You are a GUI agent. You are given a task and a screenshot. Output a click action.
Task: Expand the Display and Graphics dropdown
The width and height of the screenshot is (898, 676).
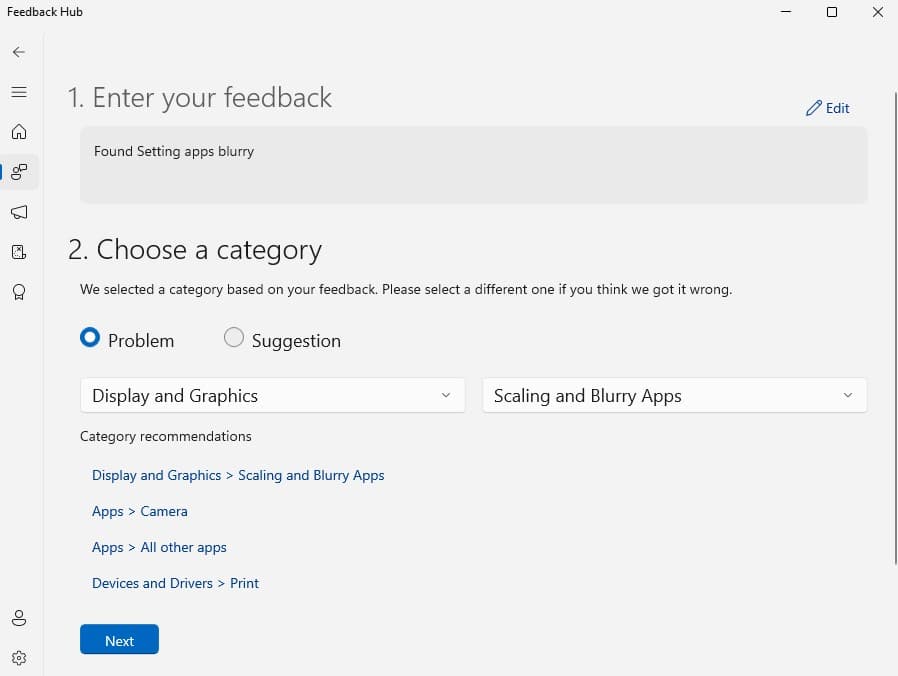(272, 395)
